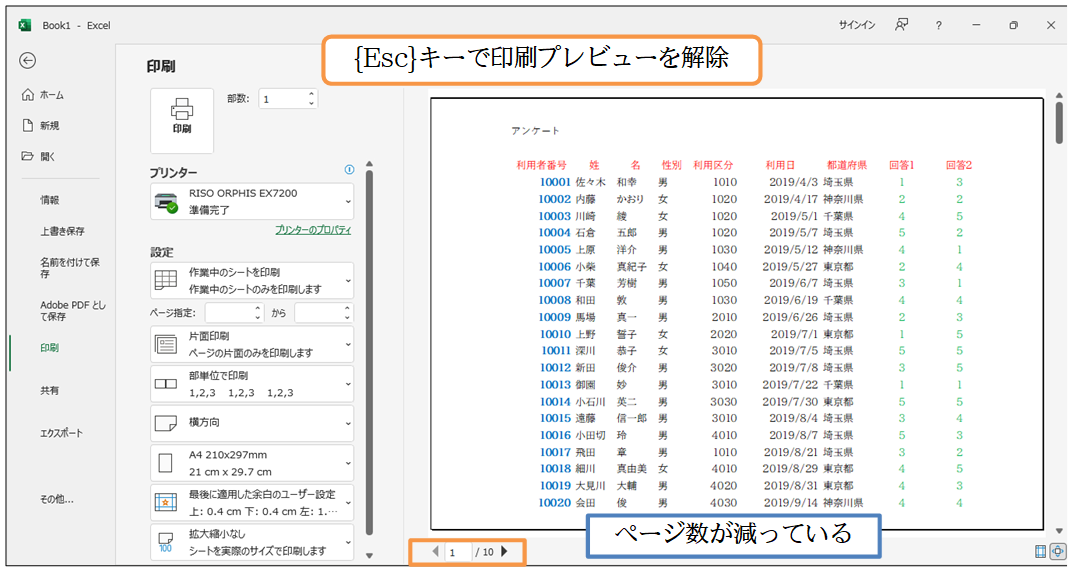The width and height of the screenshot is (1069, 572).
Task: Open the 横方向 orientation dropdown
Action: pyautogui.click(x=252, y=423)
